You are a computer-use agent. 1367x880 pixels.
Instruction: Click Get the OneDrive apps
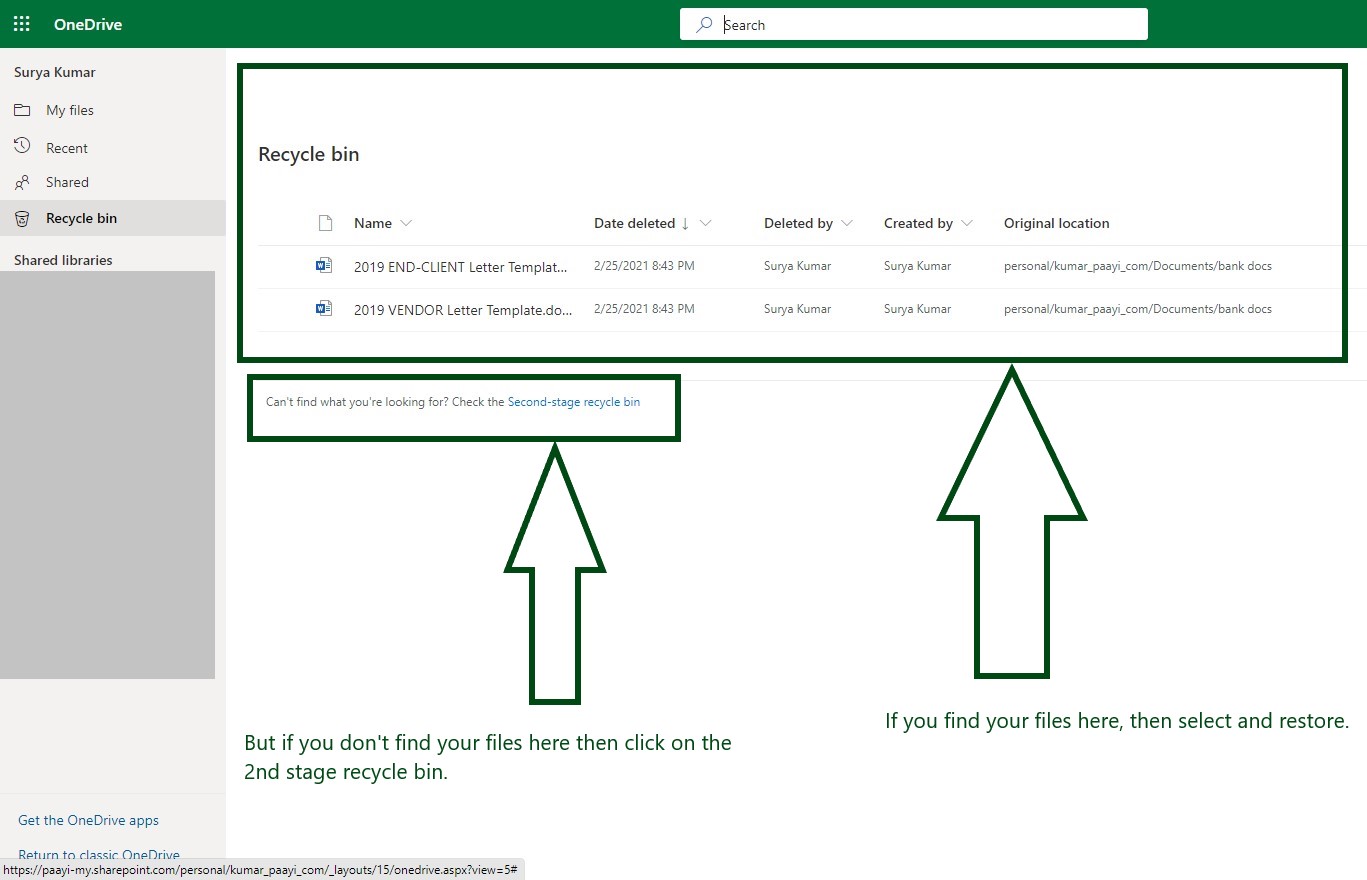[x=88, y=820]
